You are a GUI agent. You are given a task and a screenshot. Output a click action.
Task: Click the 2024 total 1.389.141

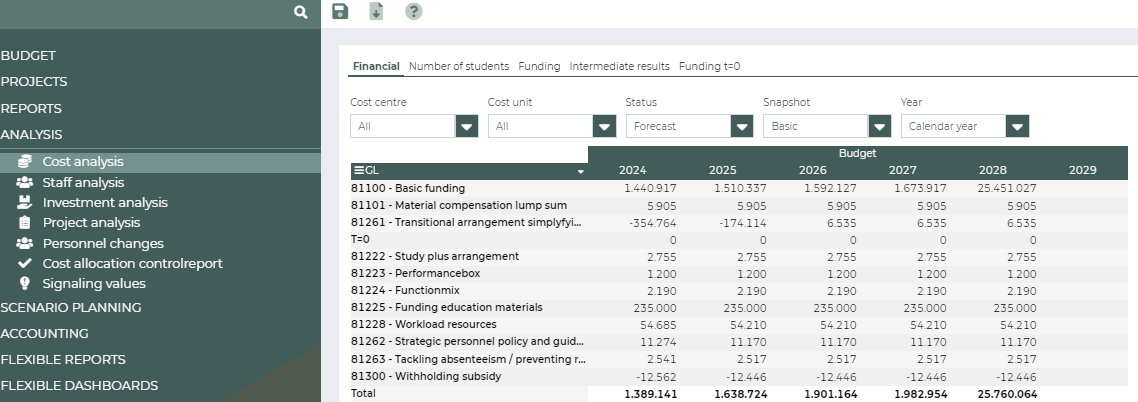click(x=650, y=394)
